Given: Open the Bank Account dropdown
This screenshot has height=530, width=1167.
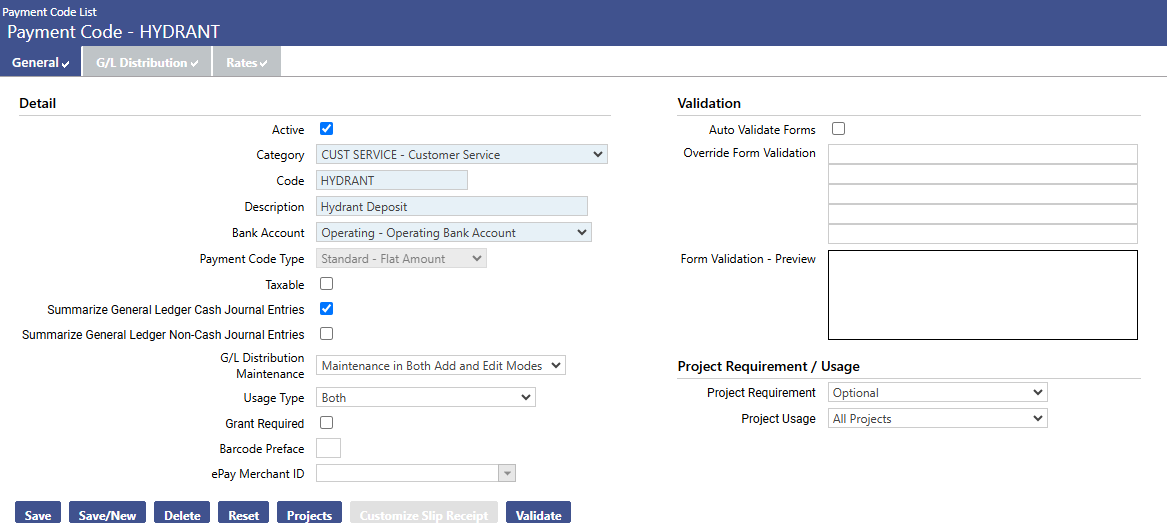Looking at the screenshot, I should [x=454, y=232].
